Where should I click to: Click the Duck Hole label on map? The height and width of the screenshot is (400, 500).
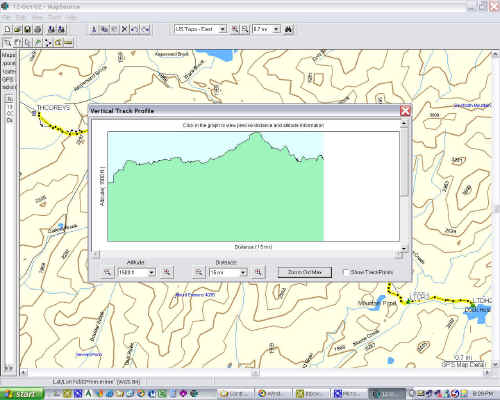[478, 310]
